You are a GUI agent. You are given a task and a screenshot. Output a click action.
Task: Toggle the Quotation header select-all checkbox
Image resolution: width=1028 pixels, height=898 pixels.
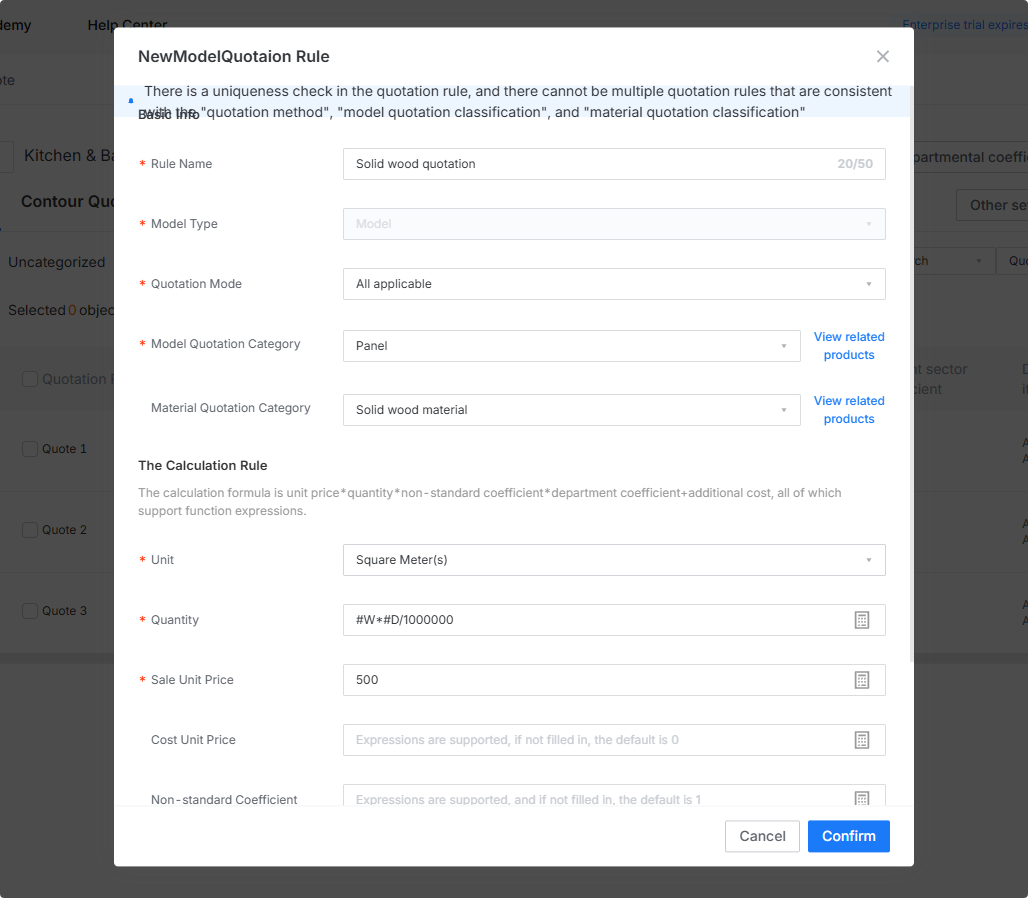click(30, 379)
